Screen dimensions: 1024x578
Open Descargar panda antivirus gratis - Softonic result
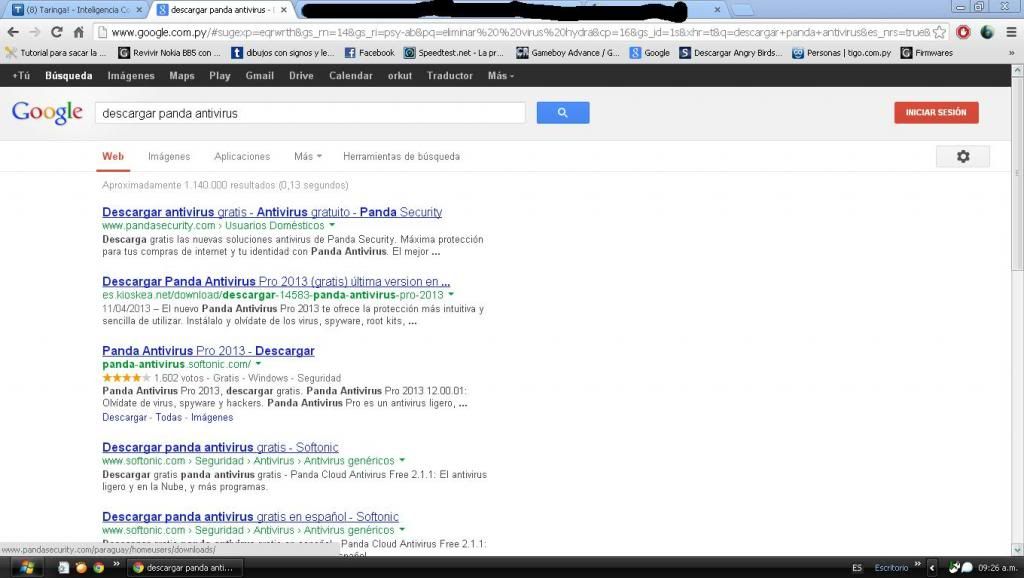[220, 447]
